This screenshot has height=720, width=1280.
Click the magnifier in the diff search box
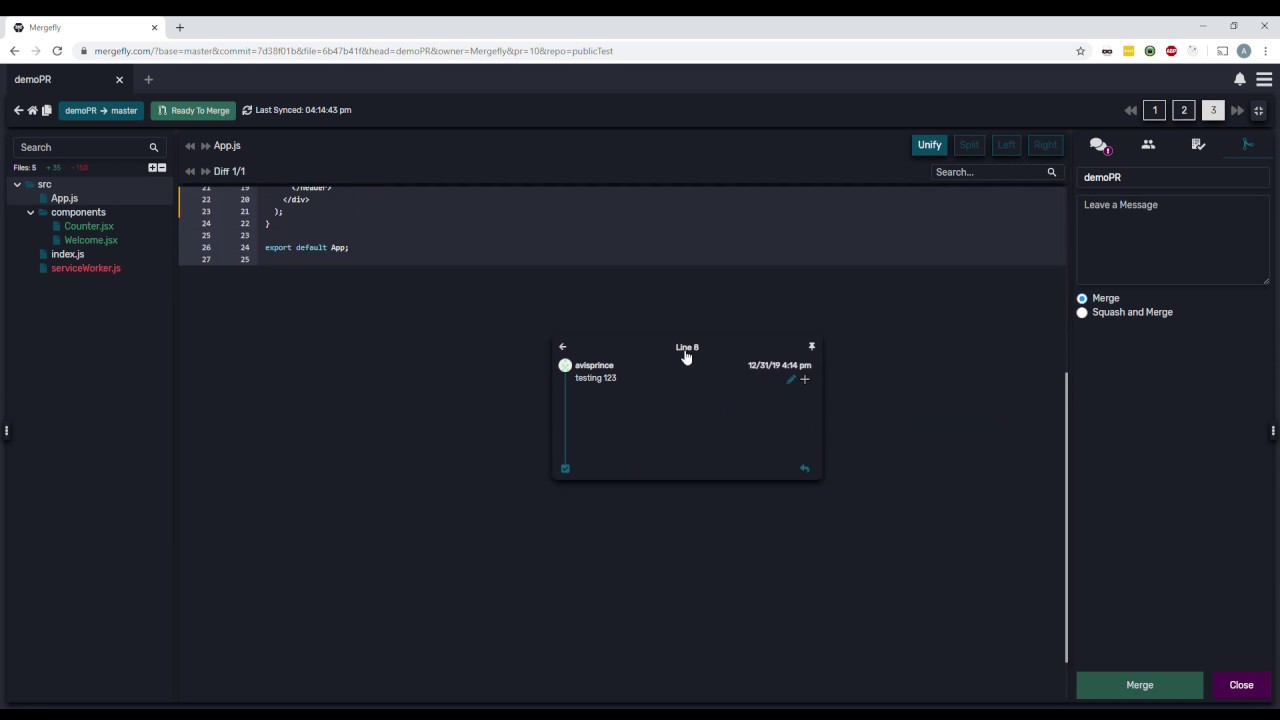[x=1051, y=172]
